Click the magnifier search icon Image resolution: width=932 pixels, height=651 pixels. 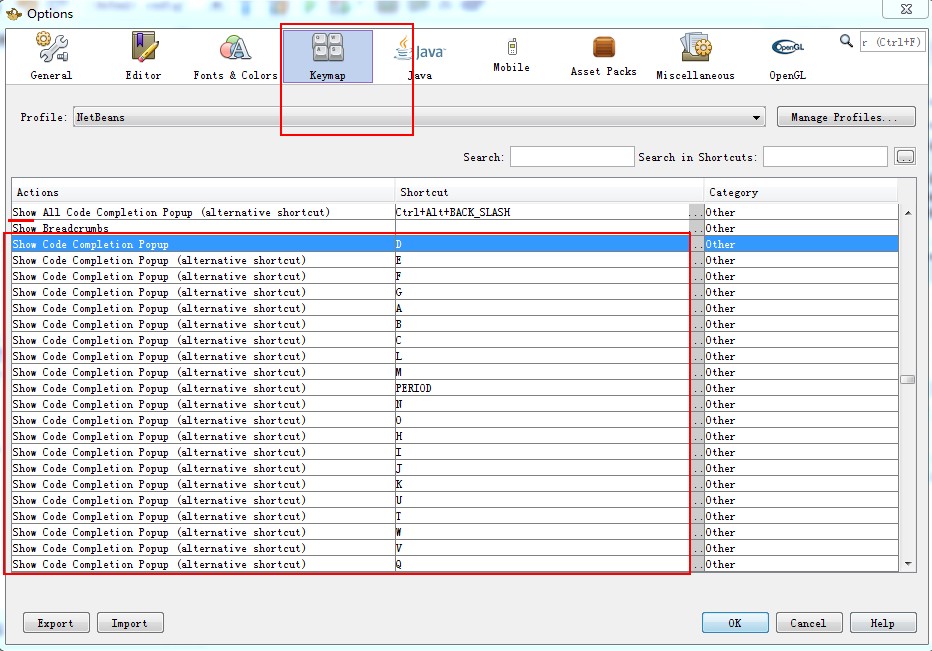[846, 41]
